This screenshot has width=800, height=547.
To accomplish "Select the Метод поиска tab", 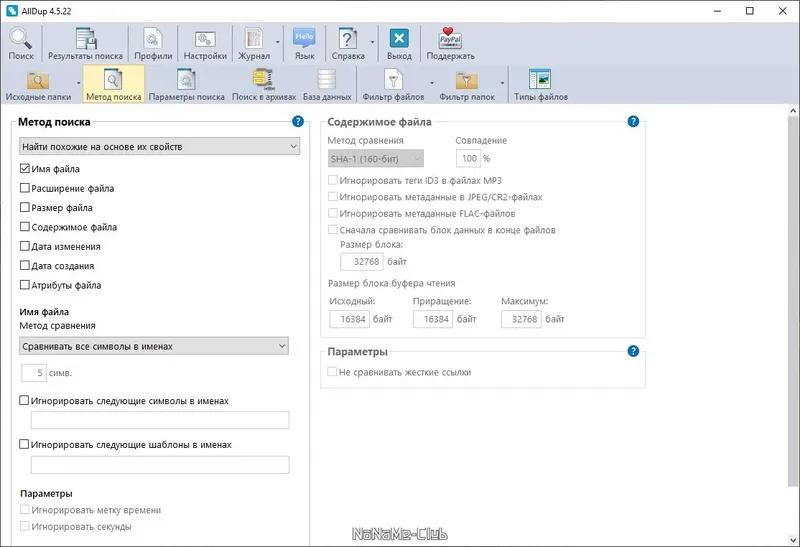I will click(x=113, y=85).
